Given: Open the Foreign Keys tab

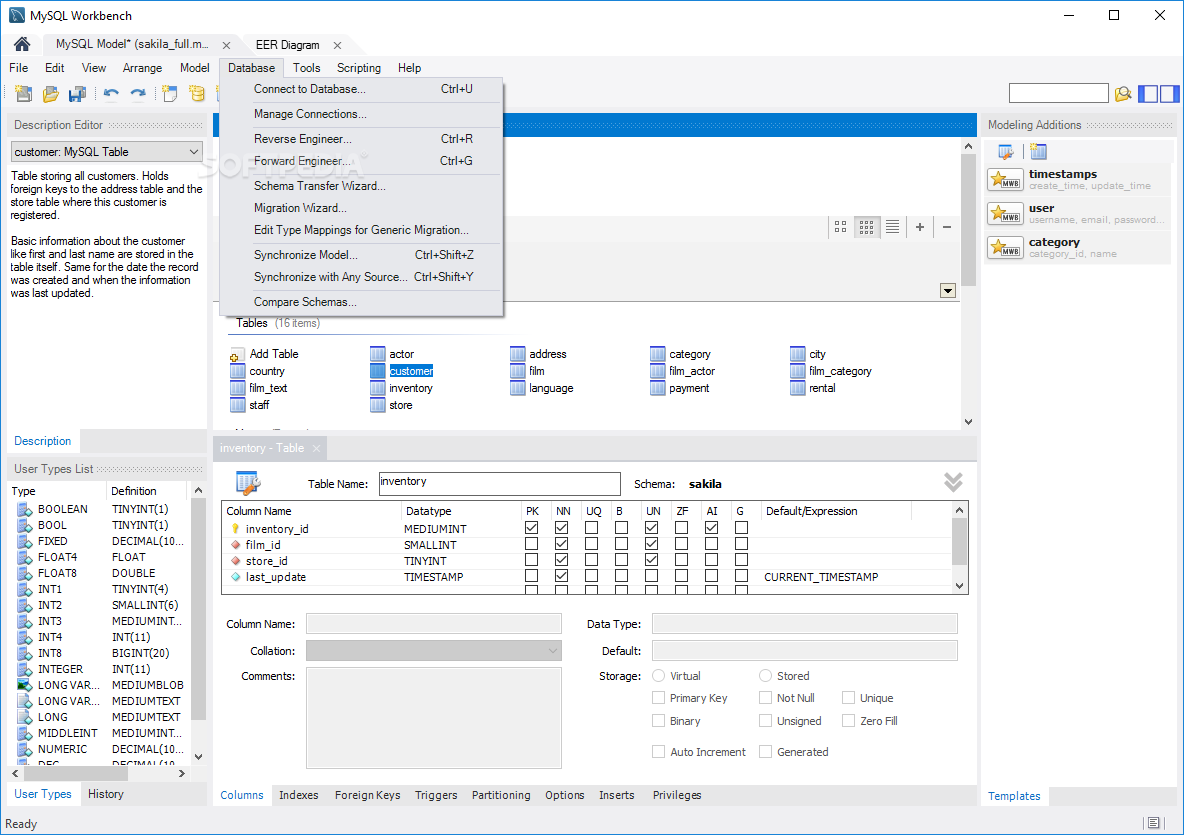Looking at the screenshot, I should pyautogui.click(x=368, y=795).
